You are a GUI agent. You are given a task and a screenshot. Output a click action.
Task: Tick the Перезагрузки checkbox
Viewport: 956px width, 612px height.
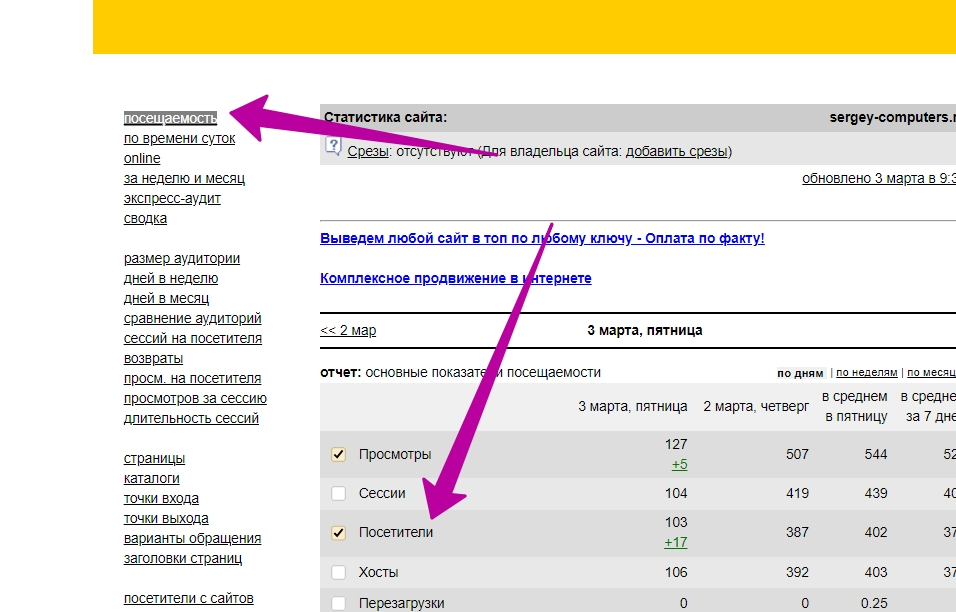(338, 603)
